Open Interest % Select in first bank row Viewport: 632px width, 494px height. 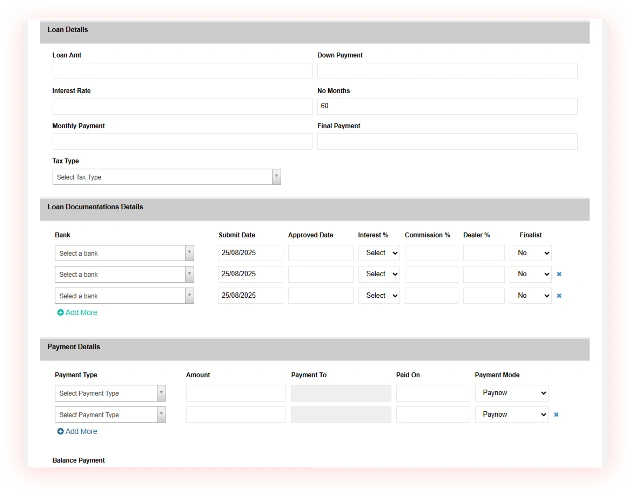coord(379,253)
